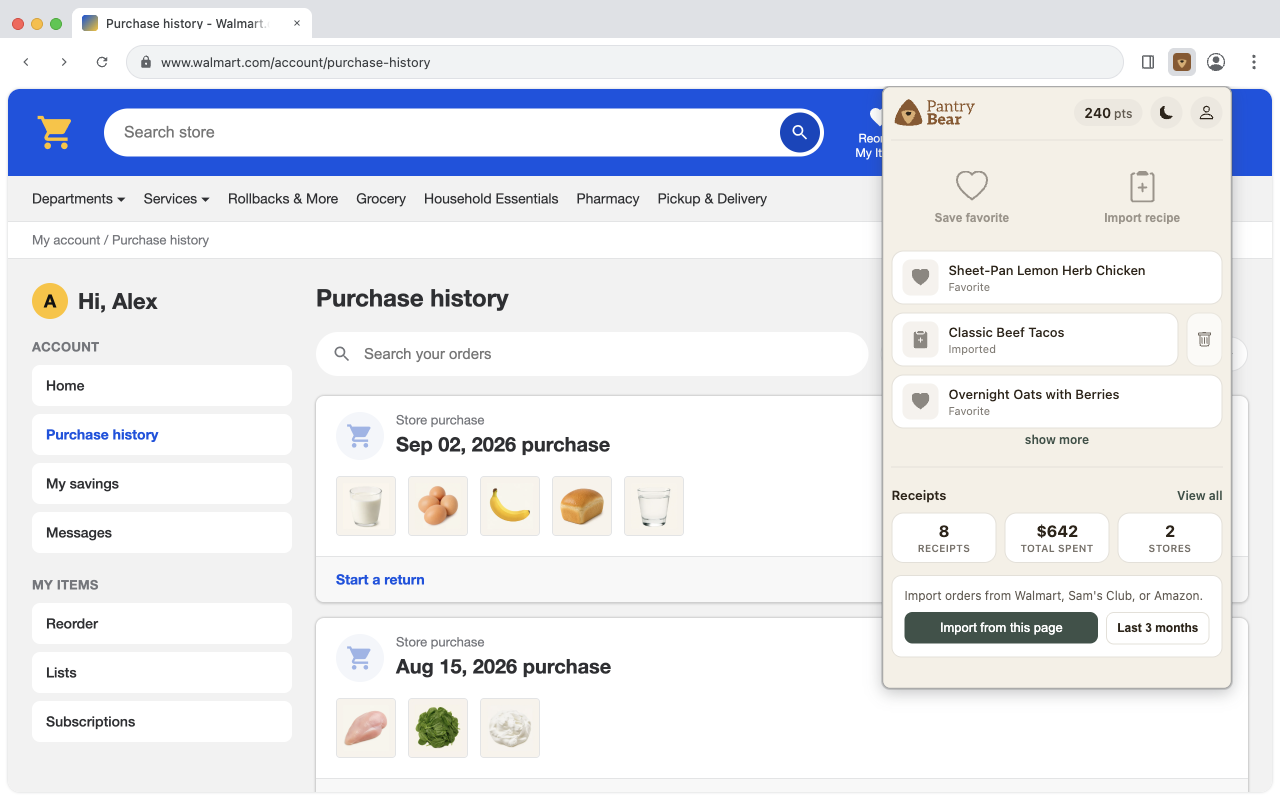Image resolution: width=1280 pixels, height=800 pixels.
Task: Click the Search your orders field
Action: (592, 354)
